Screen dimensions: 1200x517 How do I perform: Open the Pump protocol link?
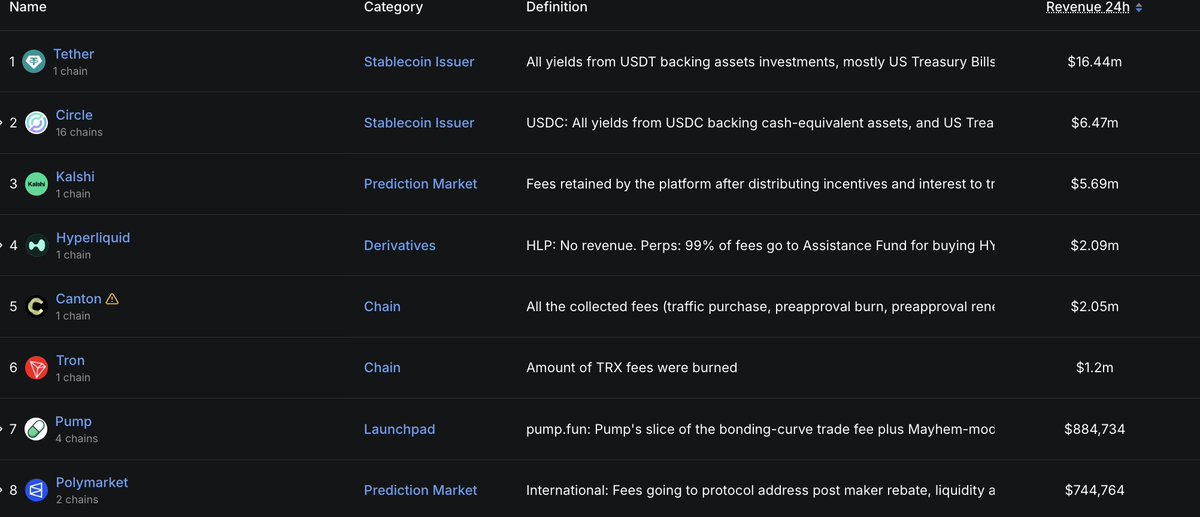74,421
